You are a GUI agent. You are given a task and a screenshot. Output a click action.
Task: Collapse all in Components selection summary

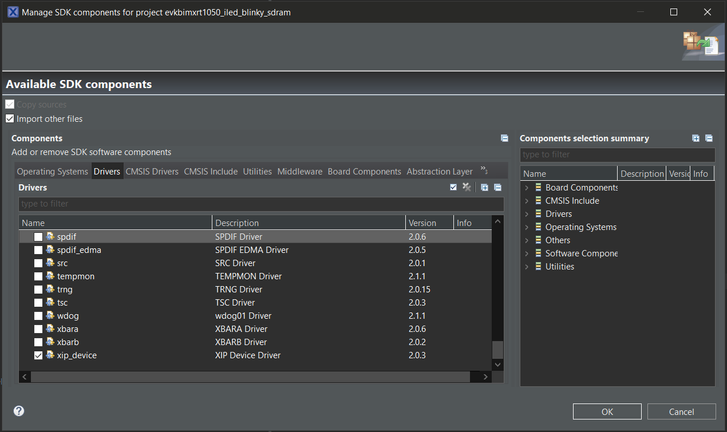(x=709, y=138)
